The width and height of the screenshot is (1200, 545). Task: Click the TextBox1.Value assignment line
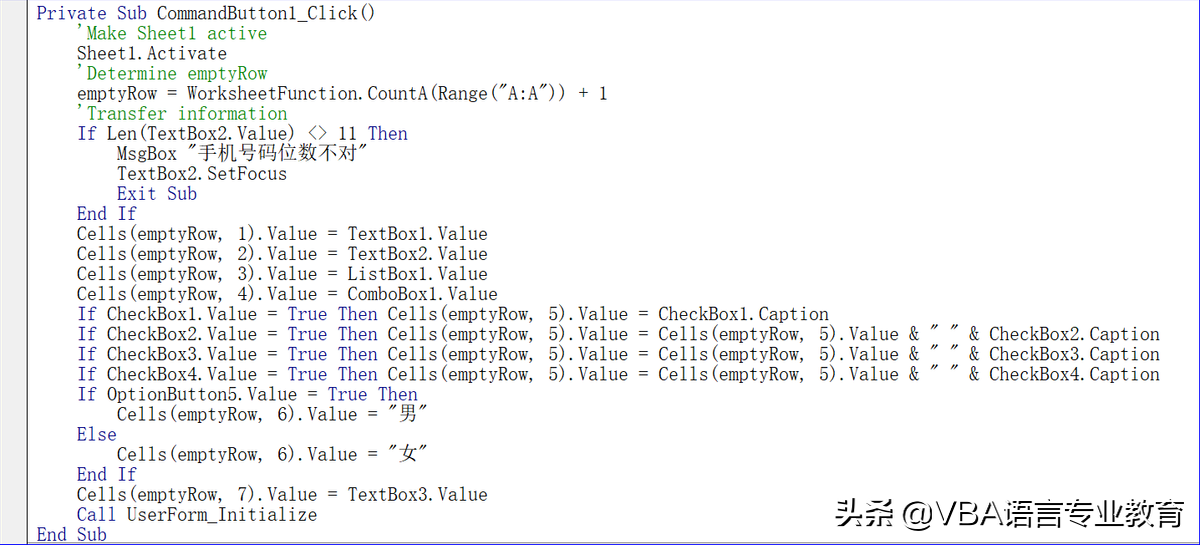[282, 233]
